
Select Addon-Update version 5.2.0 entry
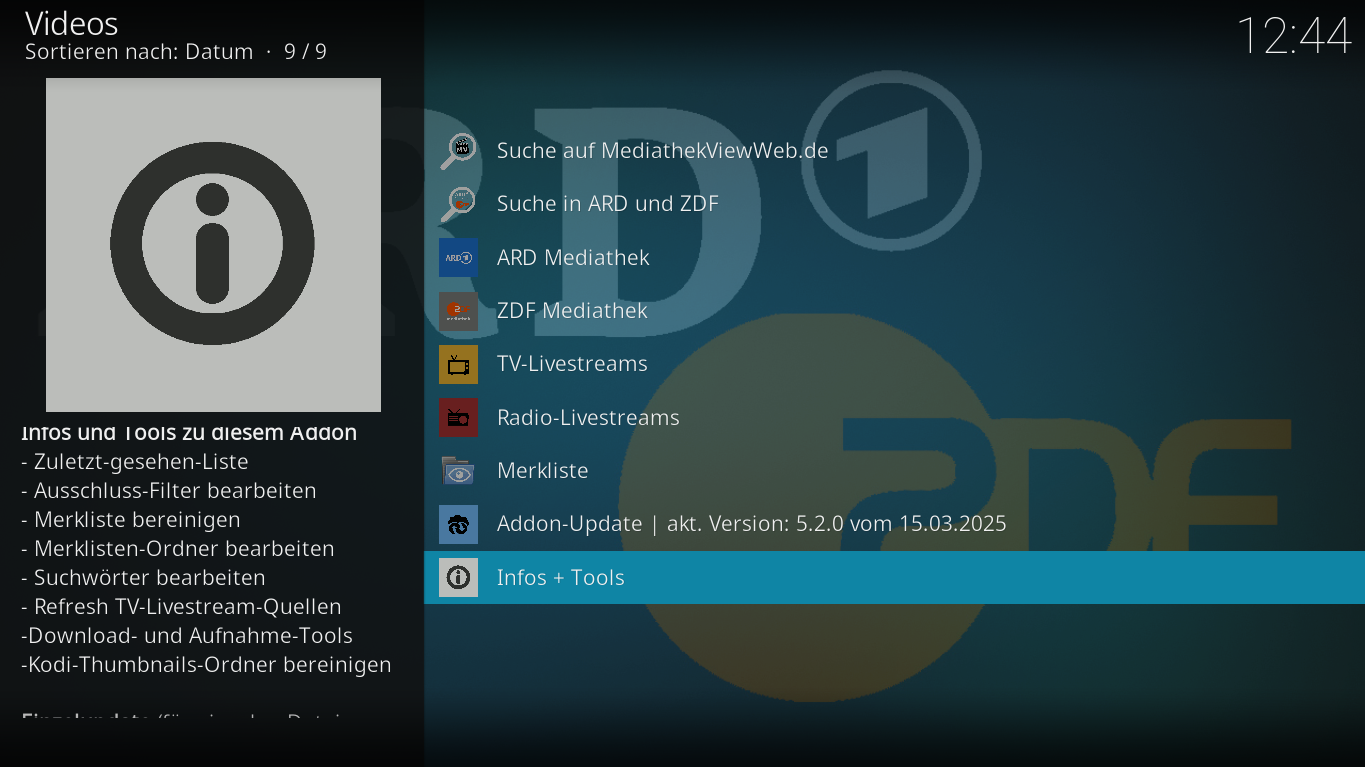(894, 524)
